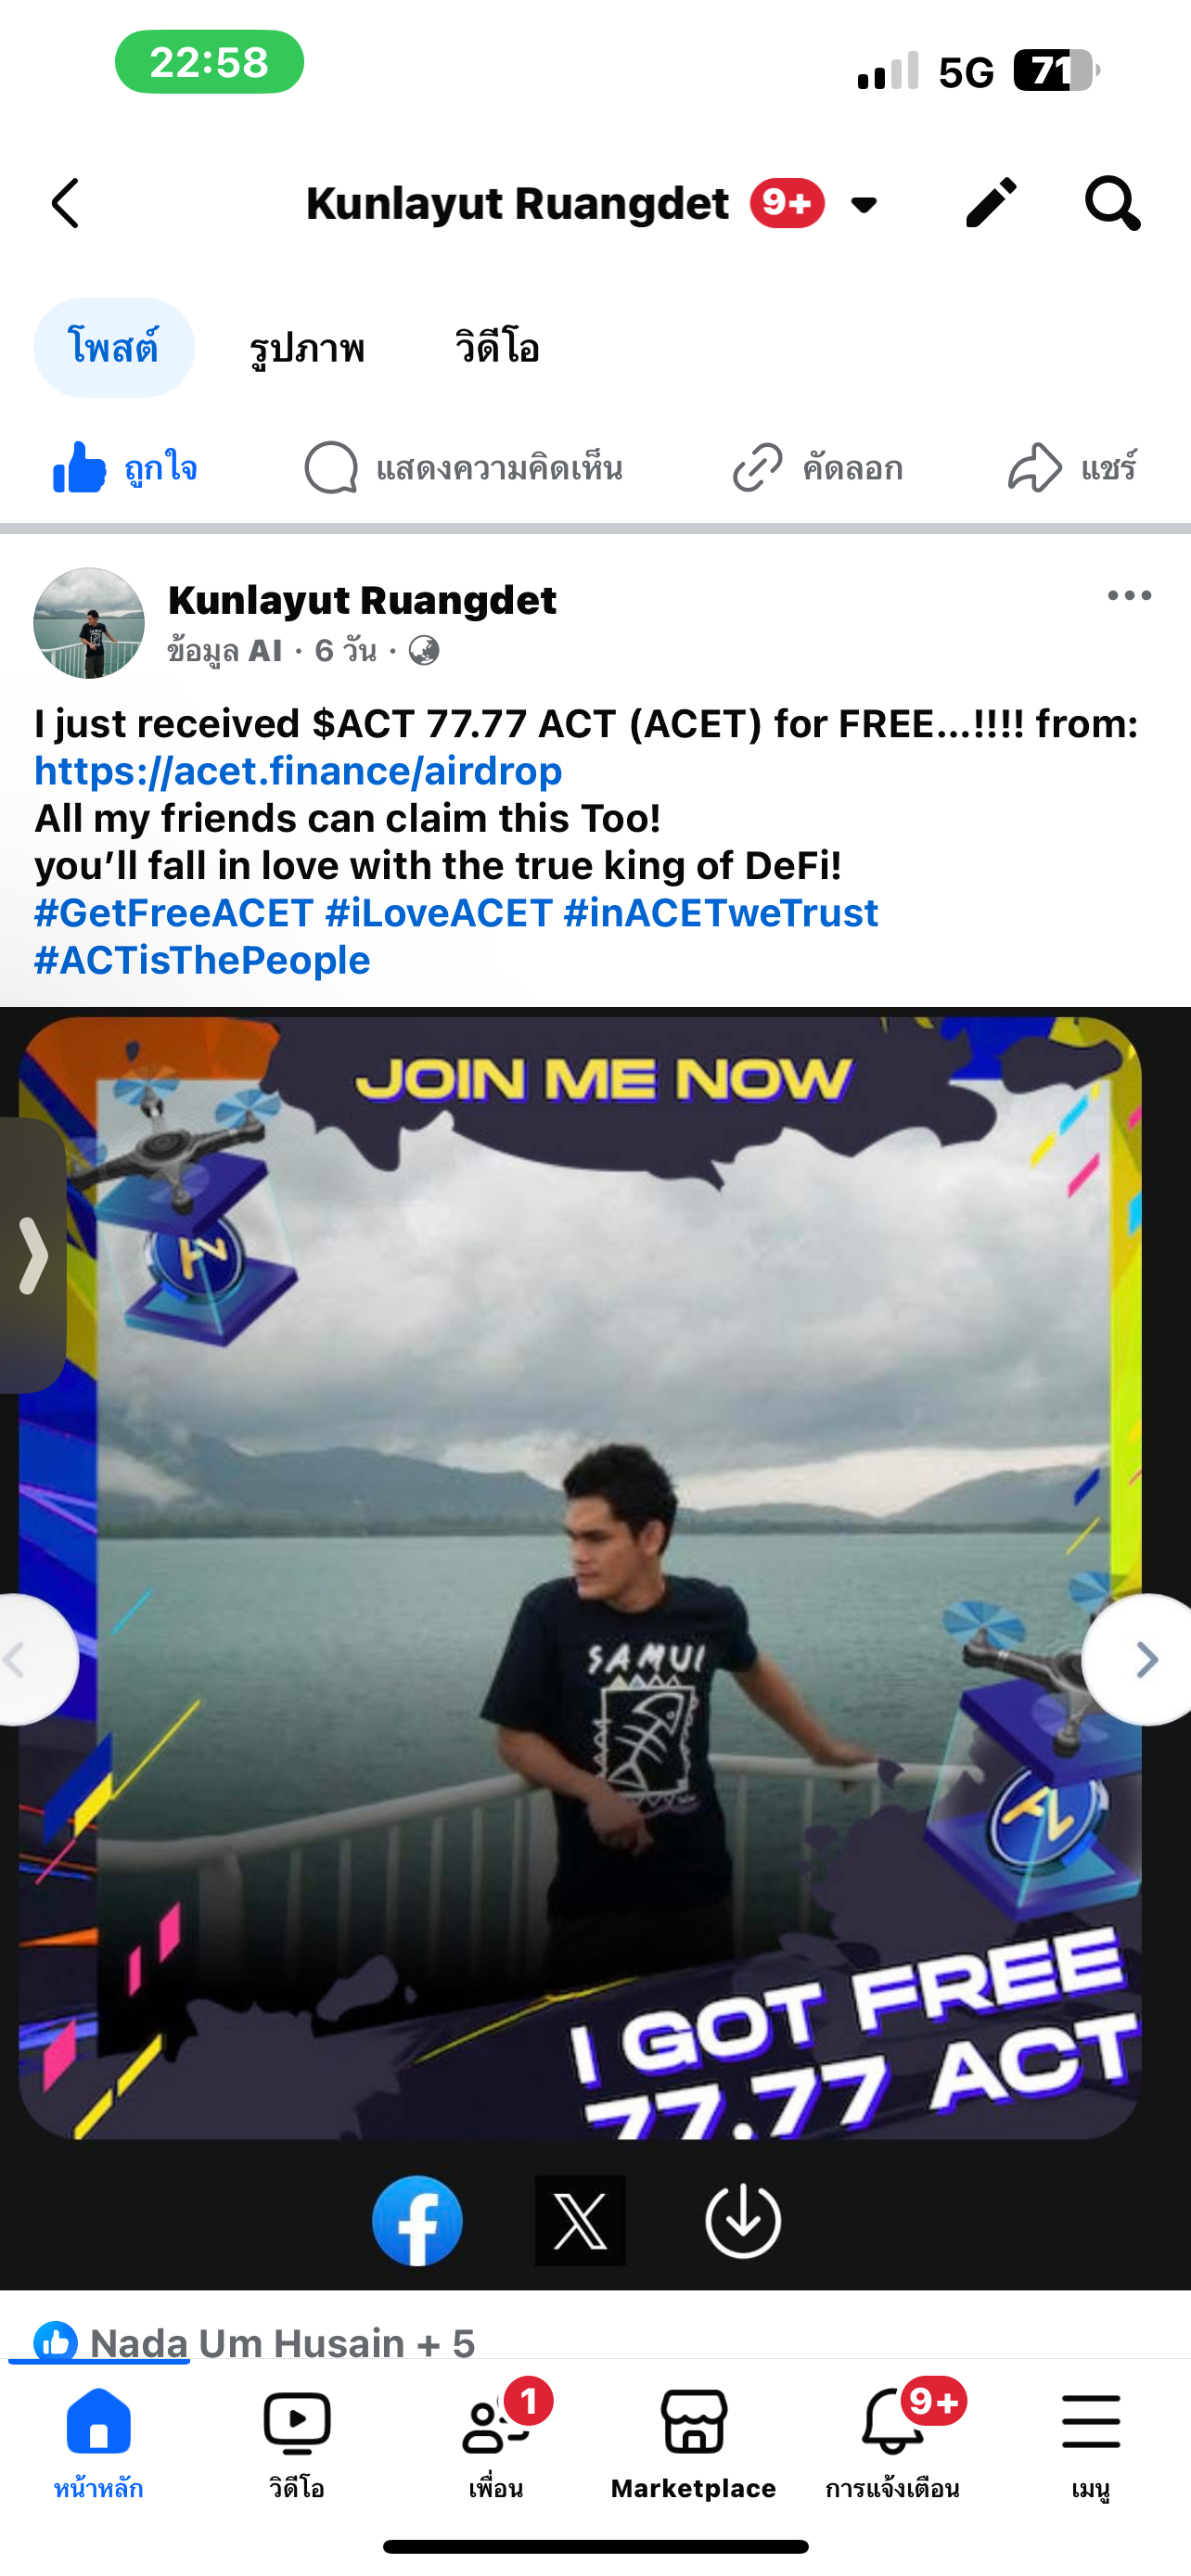The width and height of the screenshot is (1191, 2576).
Task: Tap the #GetFreeACET hashtag
Action: coord(174,913)
